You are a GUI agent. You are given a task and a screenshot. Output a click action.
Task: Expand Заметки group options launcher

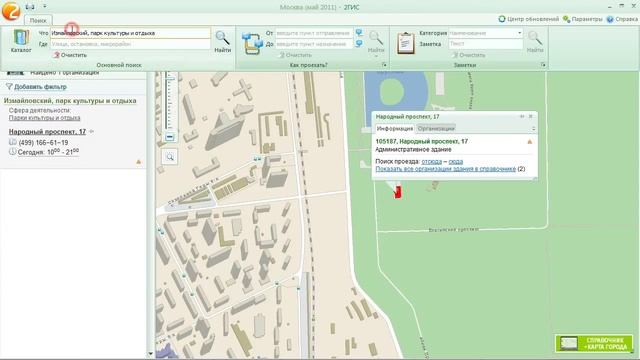(543, 65)
